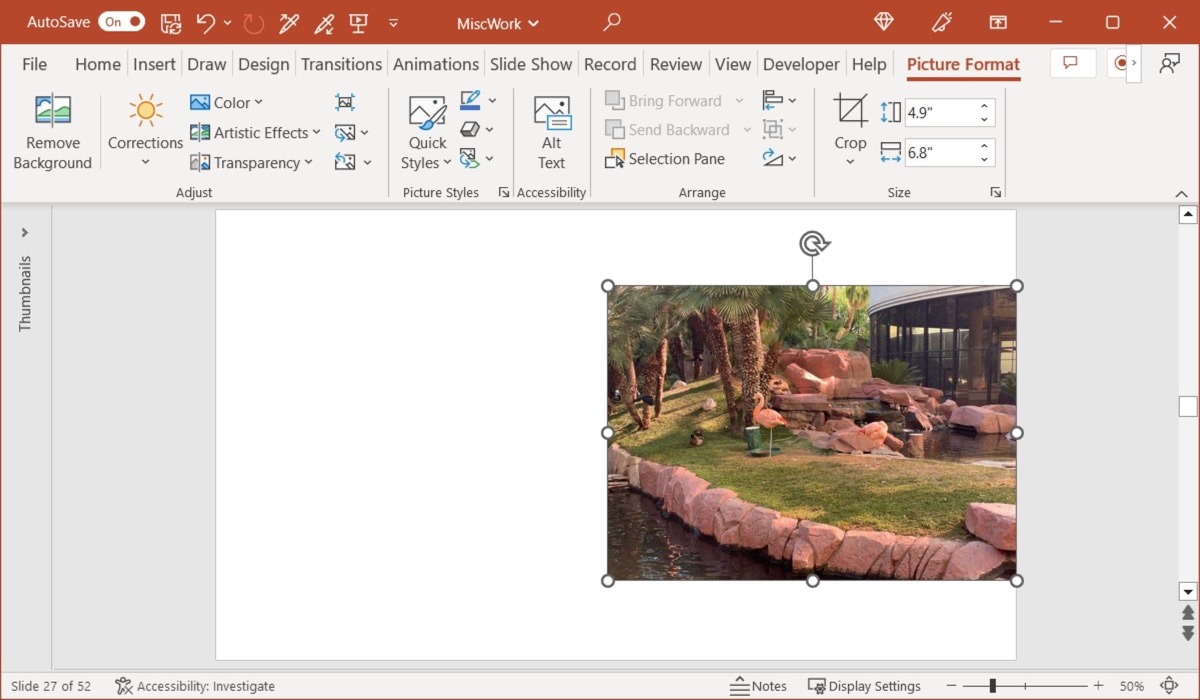Open the Alt Text pane

[551, 130]
